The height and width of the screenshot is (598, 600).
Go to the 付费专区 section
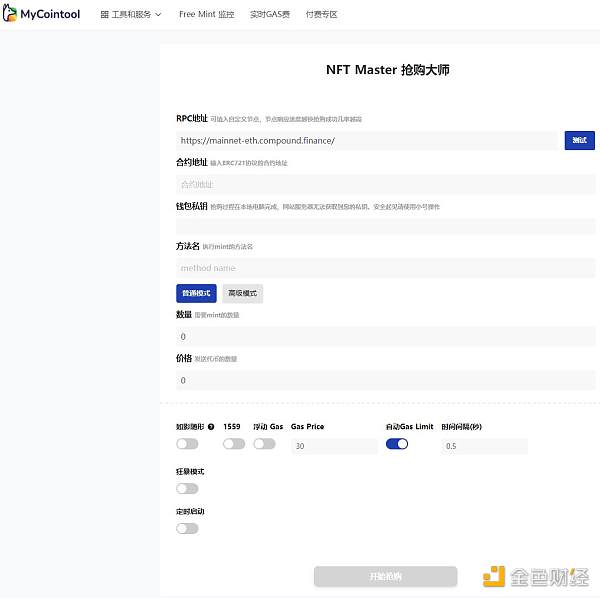pyautogui.click(x=321, y=15)
